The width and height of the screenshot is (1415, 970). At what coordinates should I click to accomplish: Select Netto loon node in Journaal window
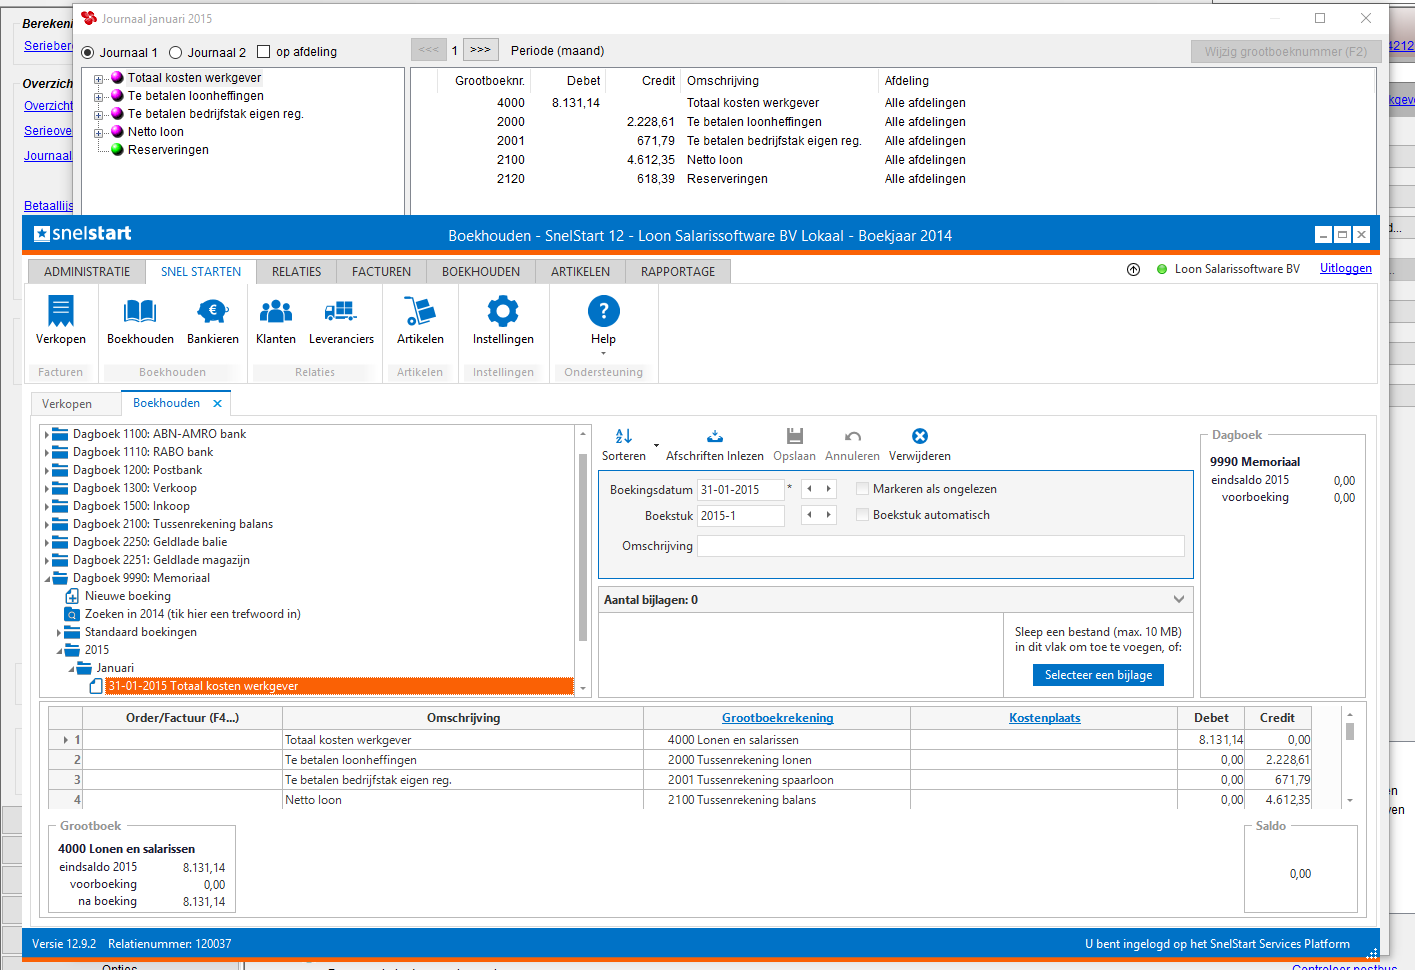(x=147, y=132)
